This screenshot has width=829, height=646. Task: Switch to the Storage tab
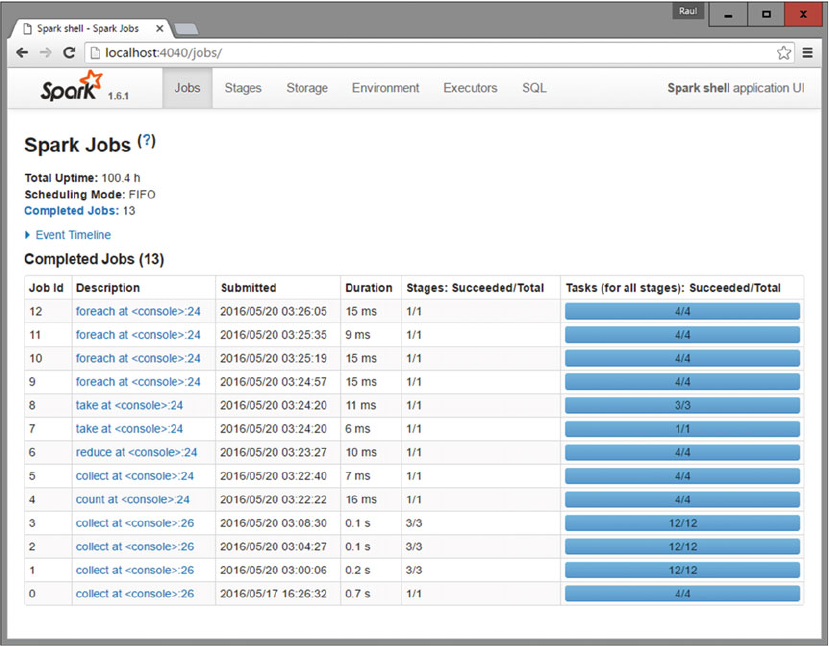pyautogui.click(x=307, y=88)
